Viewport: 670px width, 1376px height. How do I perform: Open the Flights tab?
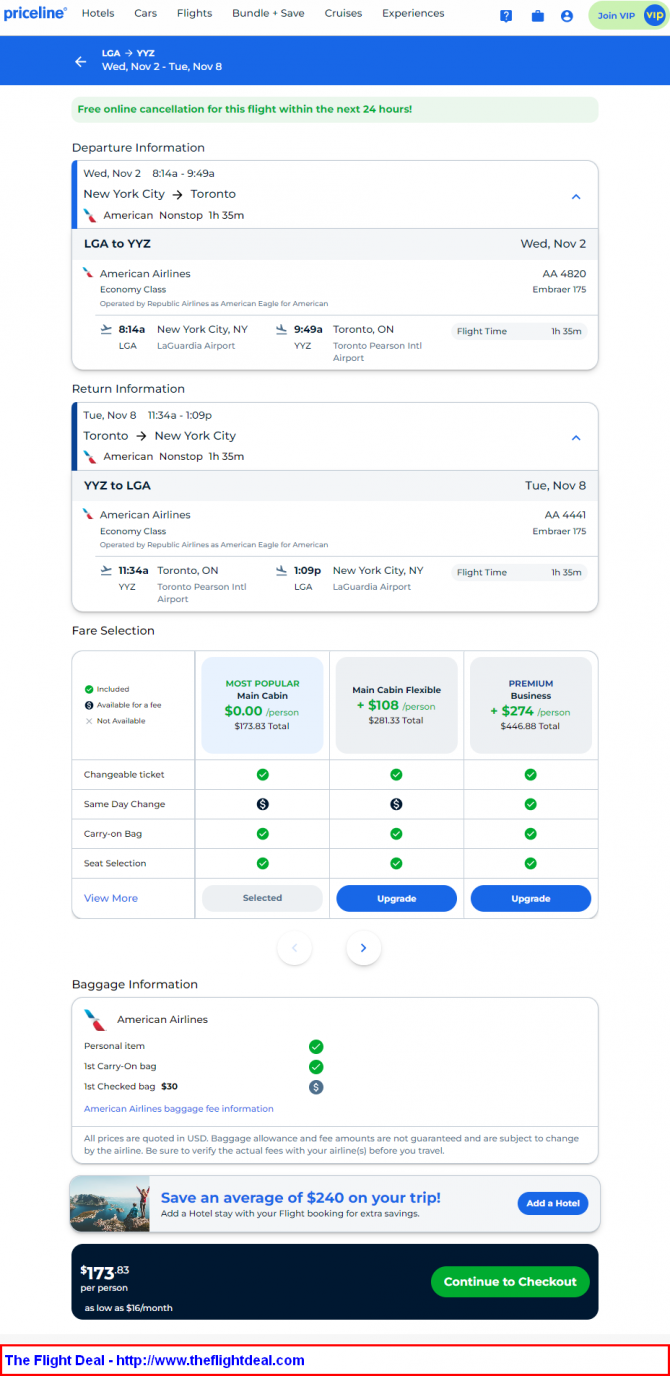click(x=194, y=14)
